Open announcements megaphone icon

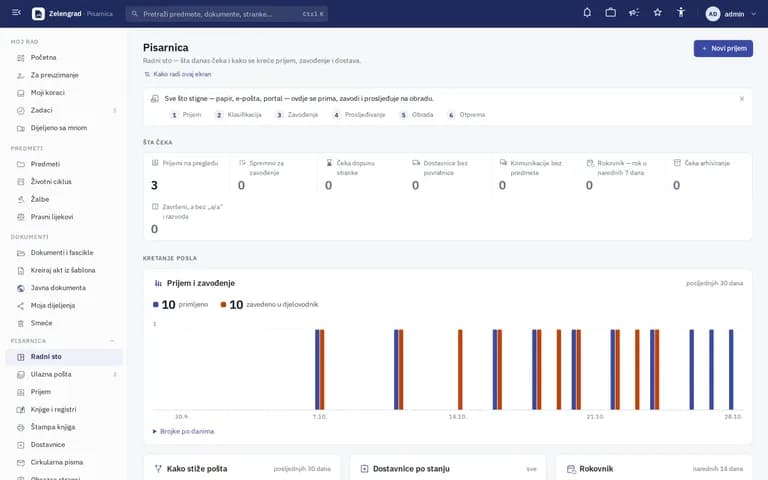[x=634, y=13]
